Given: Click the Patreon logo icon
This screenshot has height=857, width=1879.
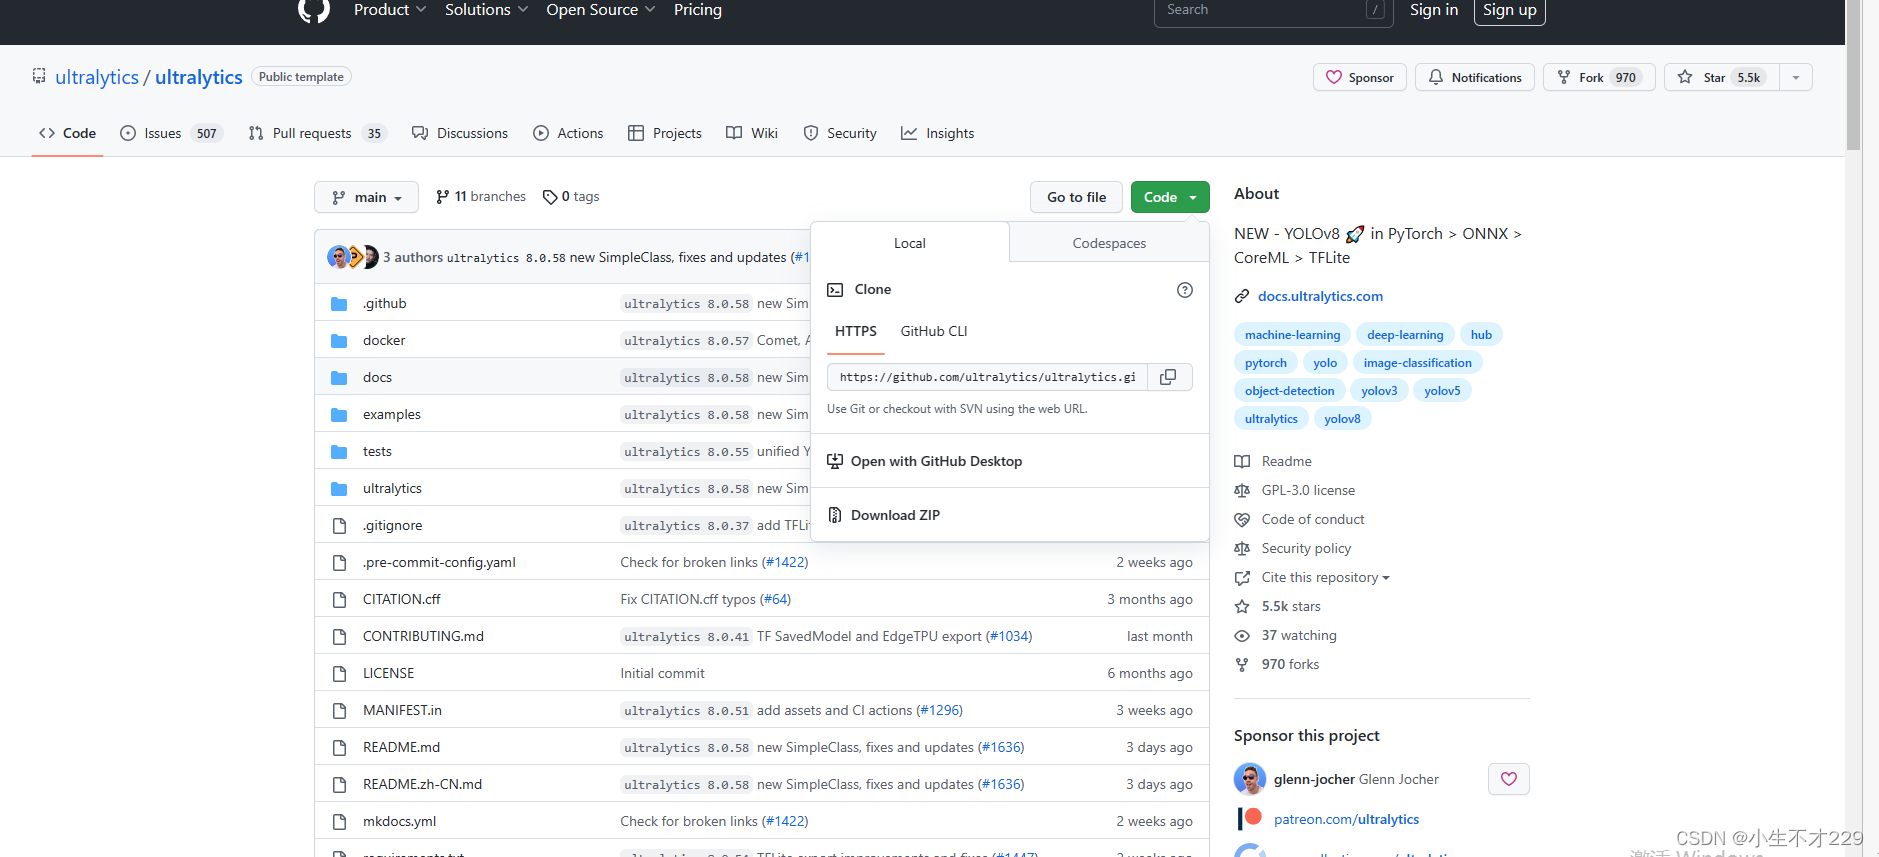Looking at the screenshot, I should click(1250, 819).
